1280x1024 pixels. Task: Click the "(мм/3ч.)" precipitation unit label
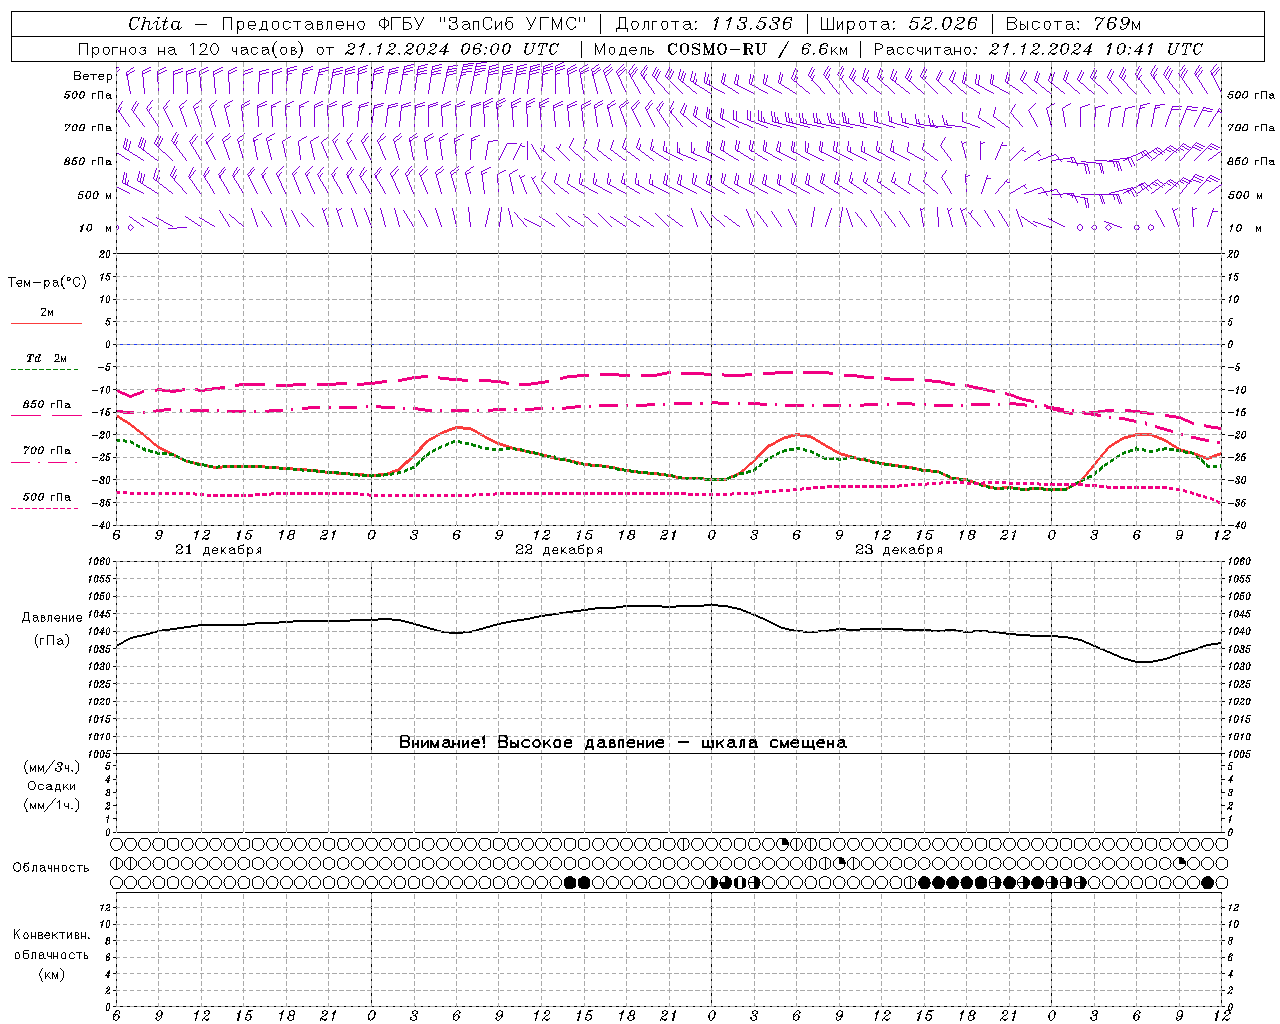point(52,767)
